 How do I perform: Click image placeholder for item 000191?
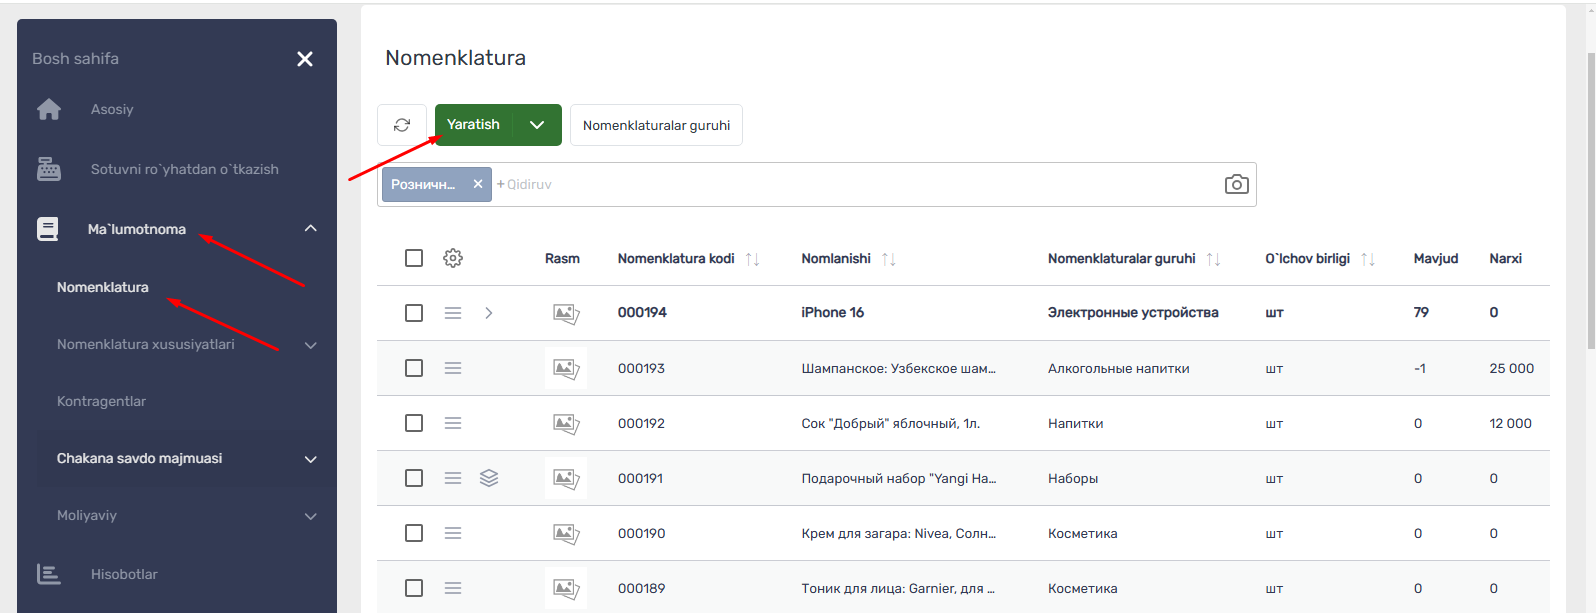[x=566, y=478]
